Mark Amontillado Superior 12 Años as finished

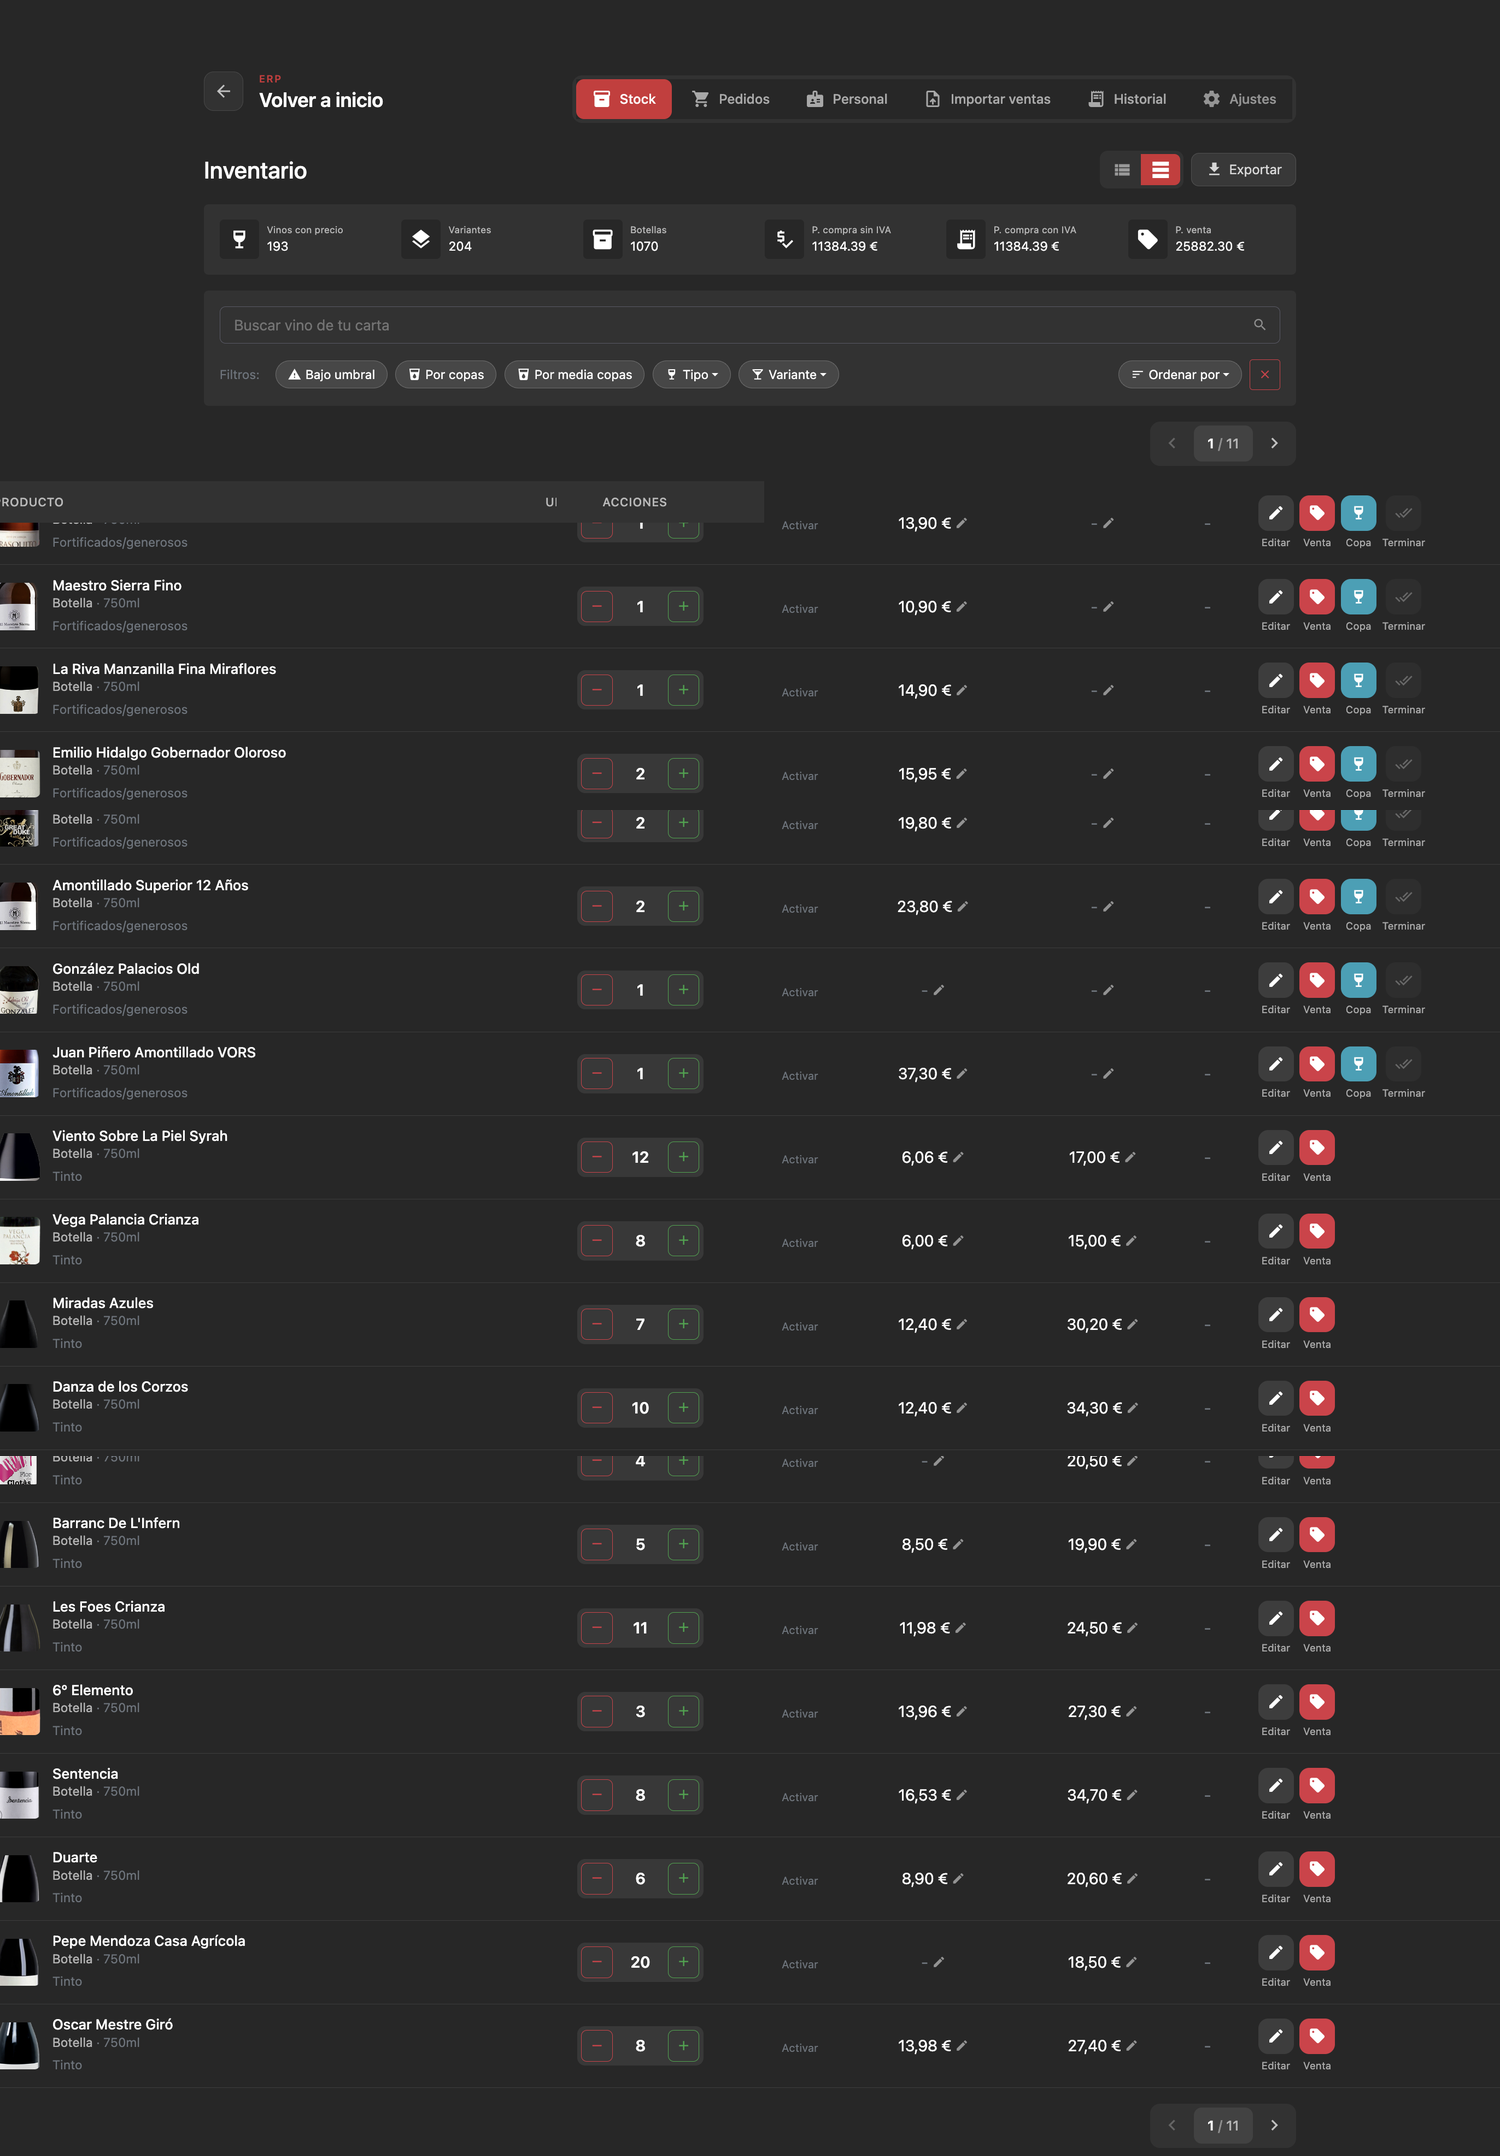coord(1403,897)
